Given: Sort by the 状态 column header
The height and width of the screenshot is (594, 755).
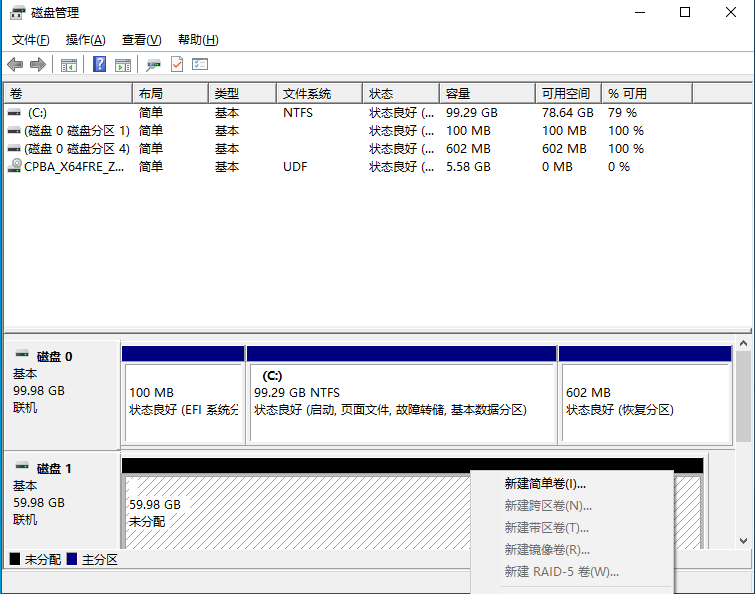Looking at the screenshot, I should [401, 93].
